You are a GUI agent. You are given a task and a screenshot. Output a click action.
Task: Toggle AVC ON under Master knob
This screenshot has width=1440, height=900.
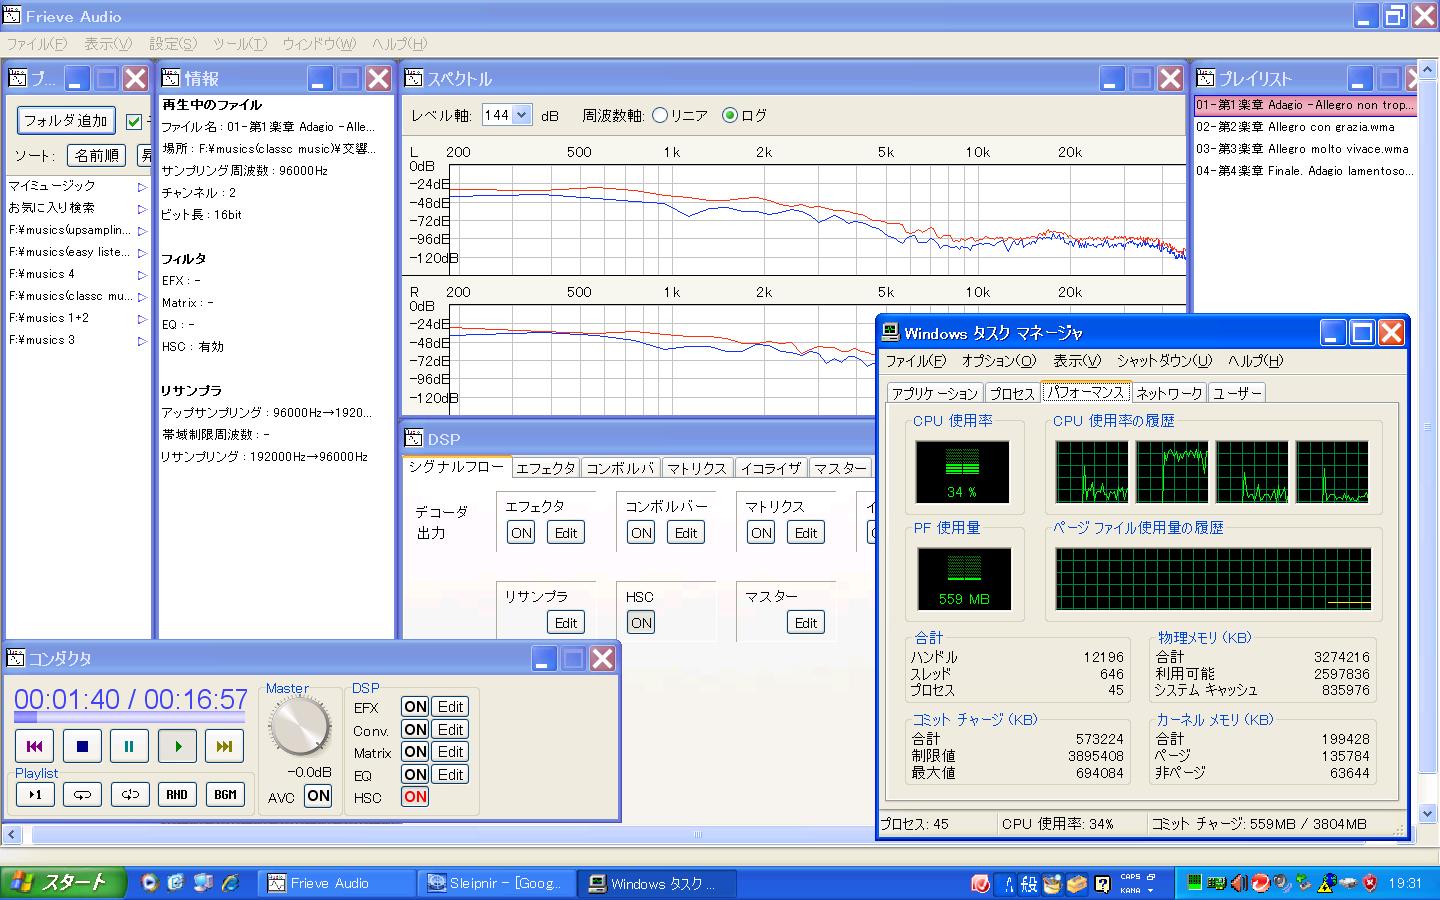coord(318,796)
